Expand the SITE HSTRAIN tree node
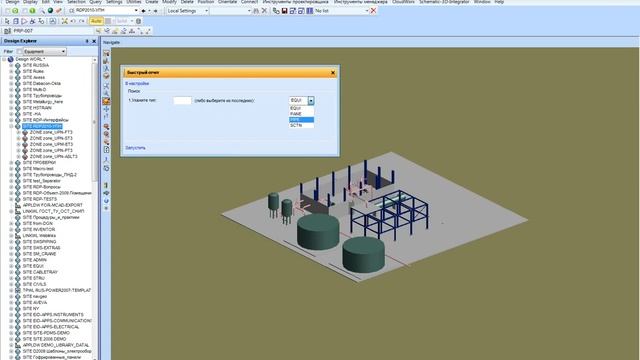The image size is (640, 360). click(11, 108)
